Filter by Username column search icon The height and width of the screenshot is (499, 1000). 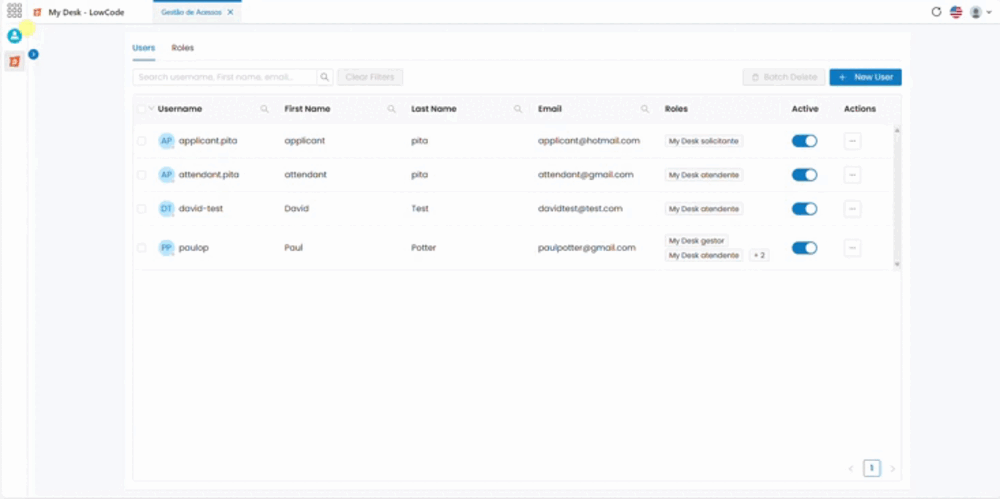265,109
